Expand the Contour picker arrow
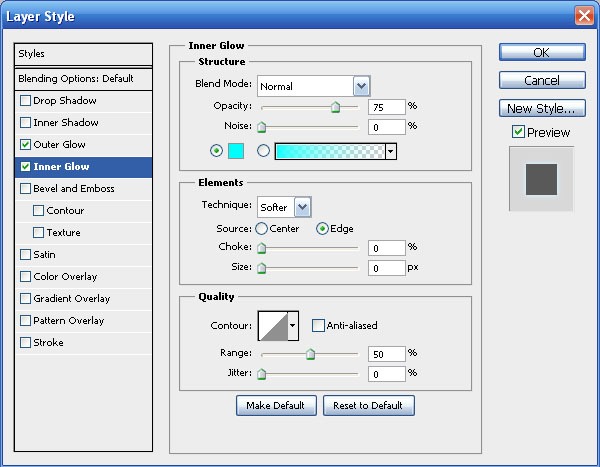The image size is (600, 467). click(x=293, y=325)
